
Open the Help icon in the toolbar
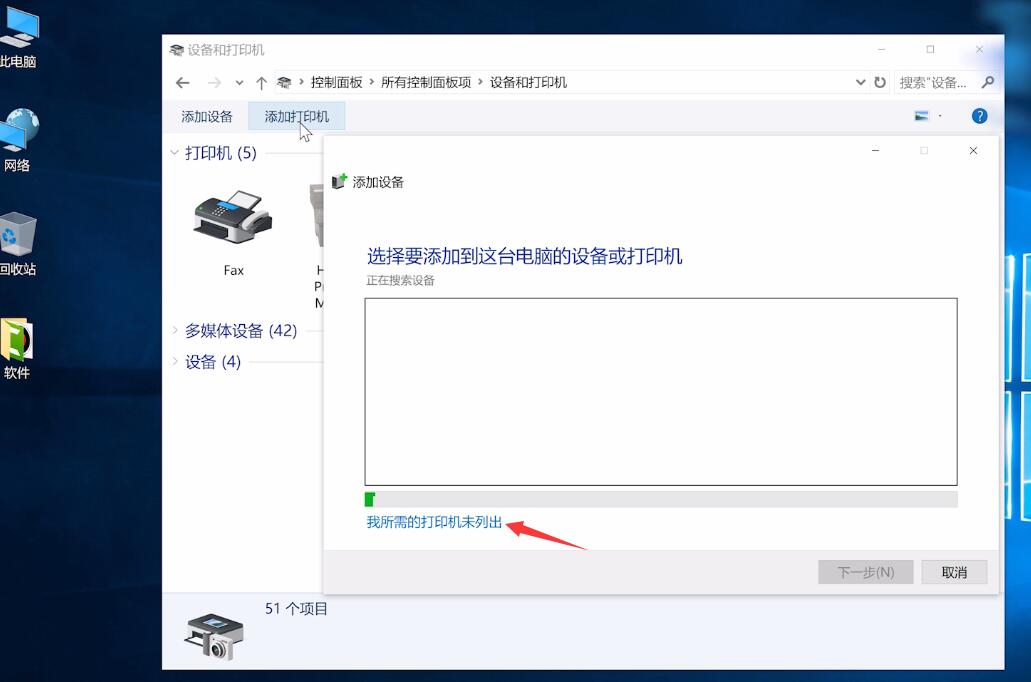(979, 115)
